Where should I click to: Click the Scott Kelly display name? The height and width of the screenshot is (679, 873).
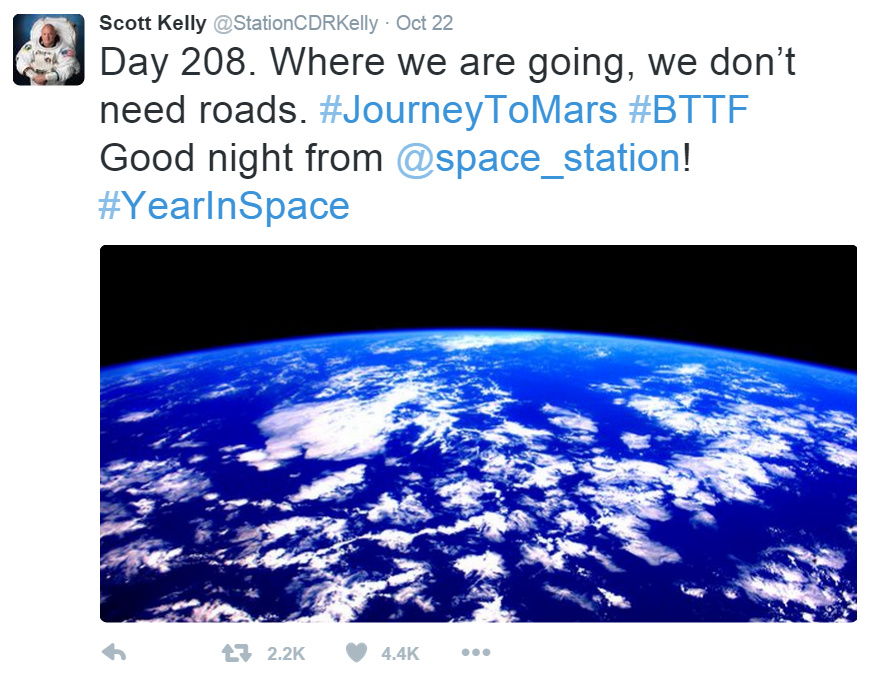(153, 23)
